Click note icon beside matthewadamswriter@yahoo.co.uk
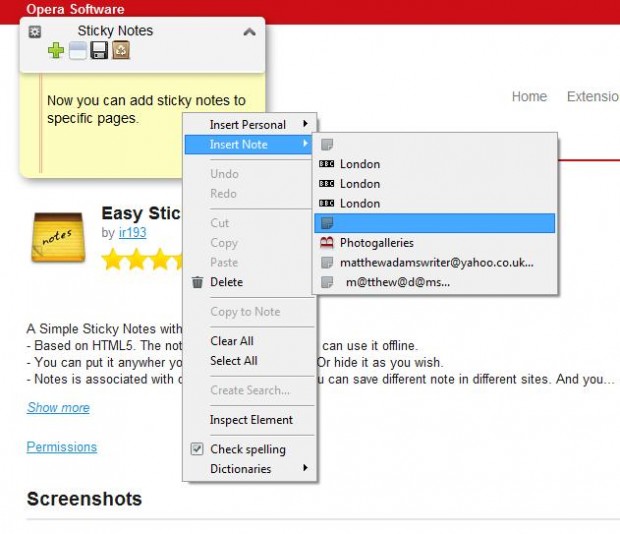The image size is (620, 534). click(327, 262)
